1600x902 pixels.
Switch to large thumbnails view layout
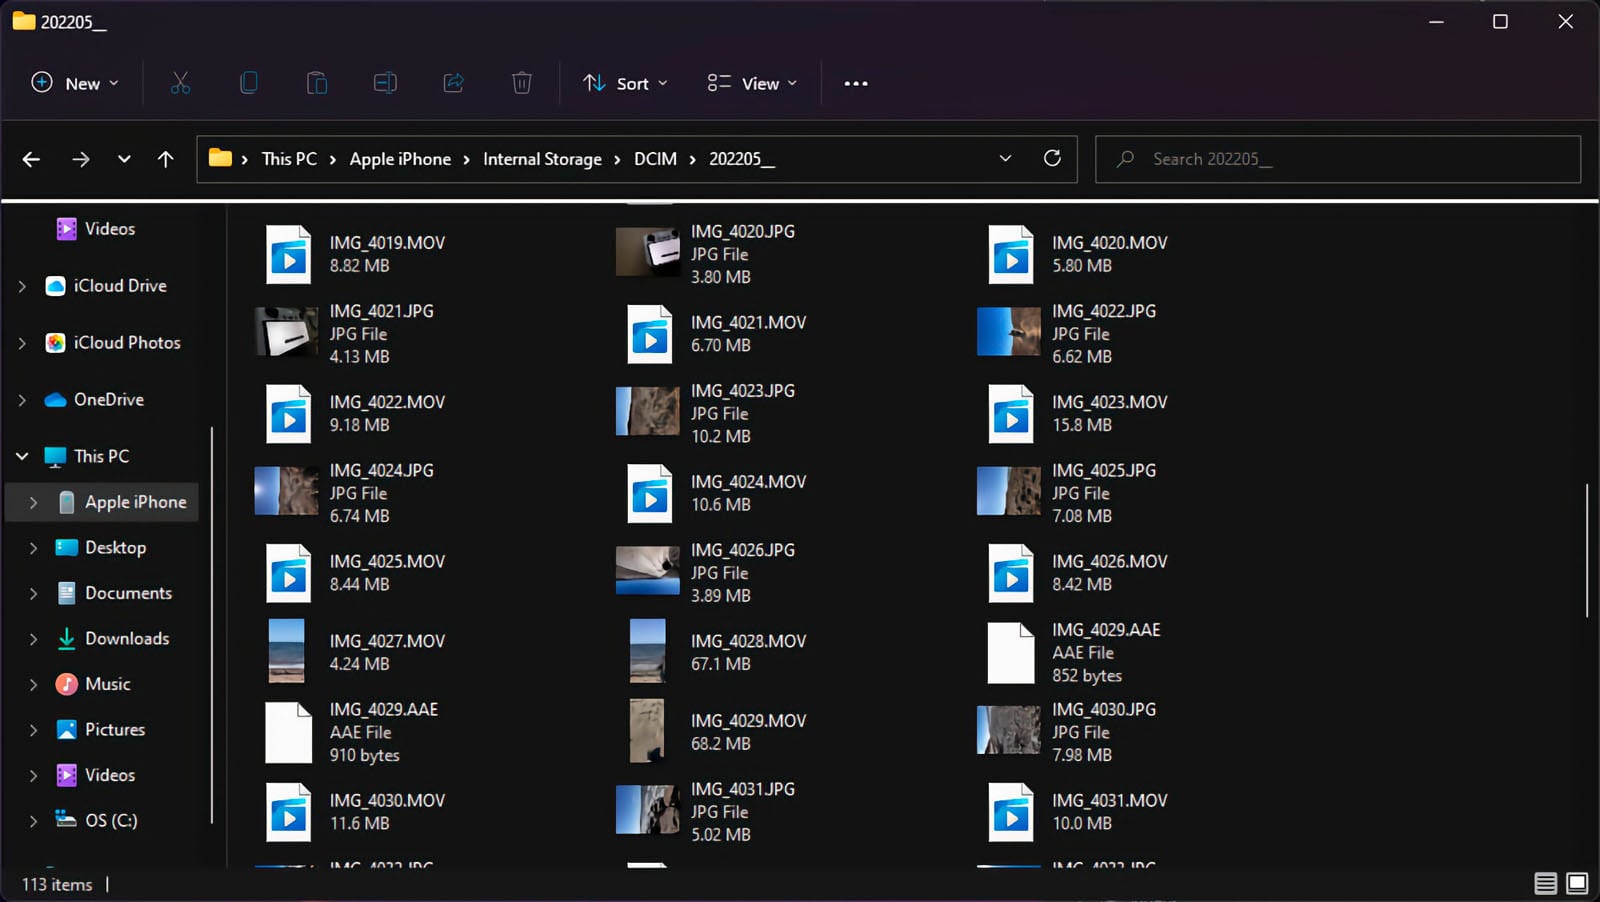[1577, 883]
